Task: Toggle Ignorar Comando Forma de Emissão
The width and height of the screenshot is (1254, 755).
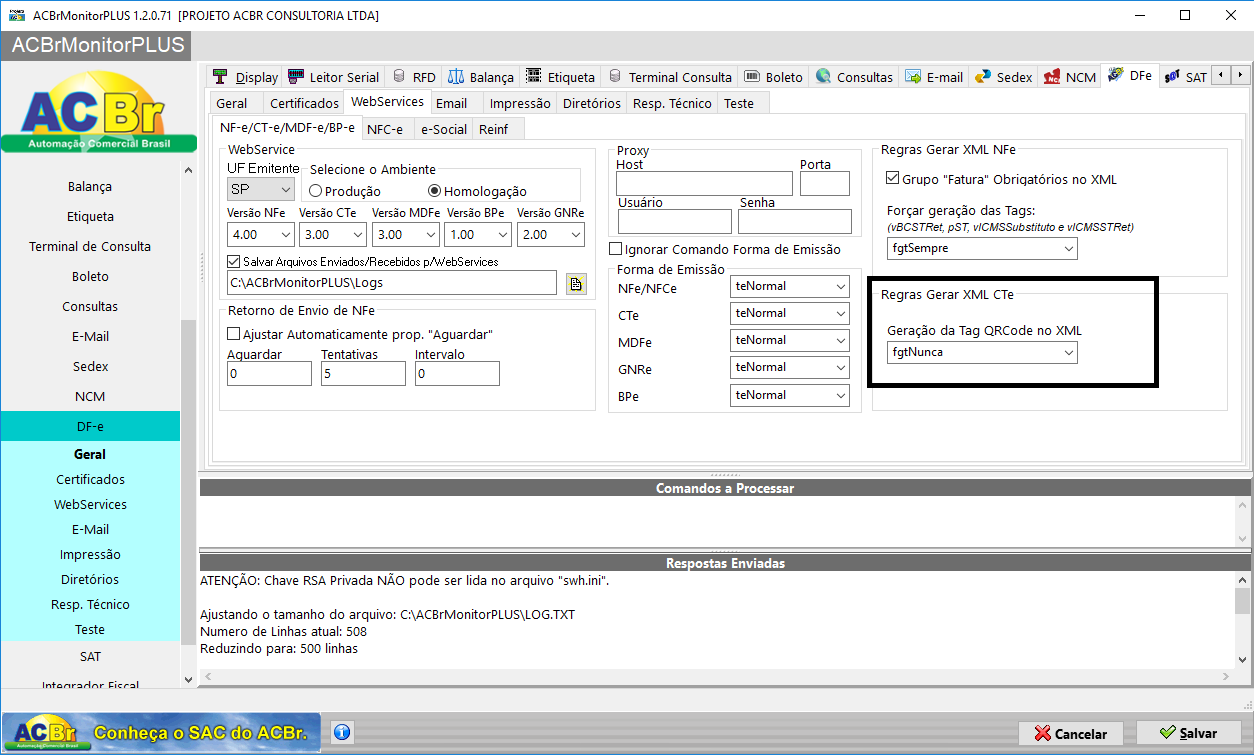Action: [616, 249]
